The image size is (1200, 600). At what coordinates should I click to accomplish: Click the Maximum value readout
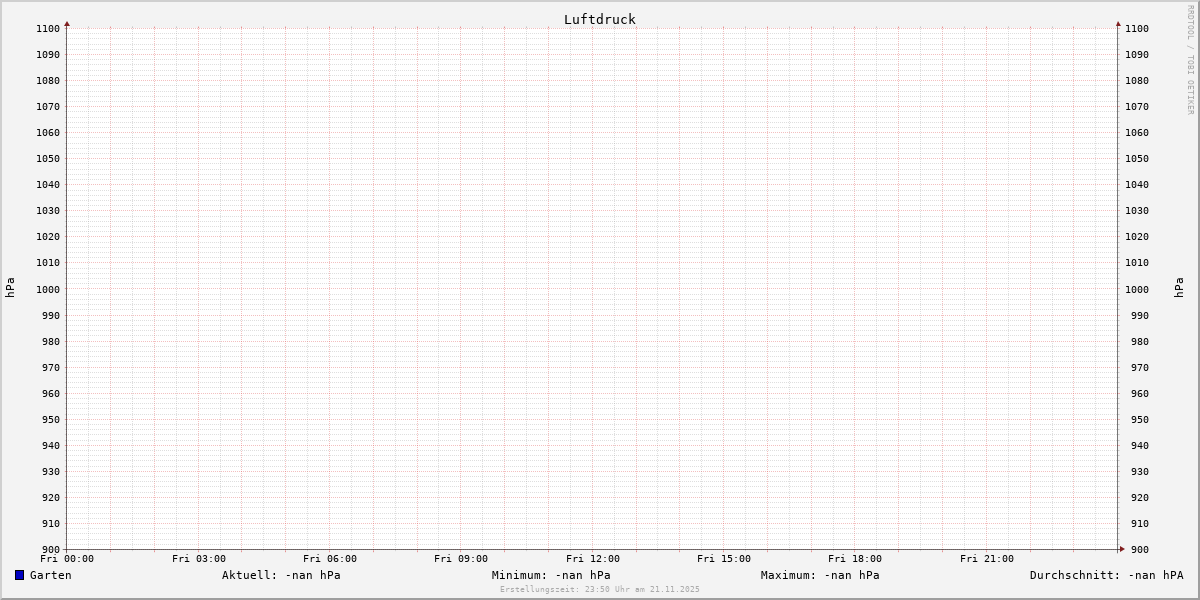coord(820,575)
